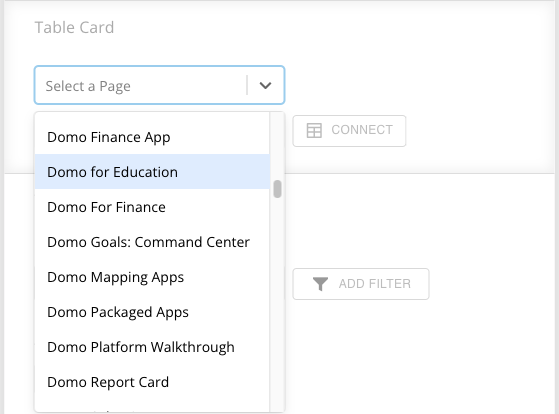The image size is (559, 414).
Task: Choose Domo Report Card page
Action: click(x=152, y=382)
